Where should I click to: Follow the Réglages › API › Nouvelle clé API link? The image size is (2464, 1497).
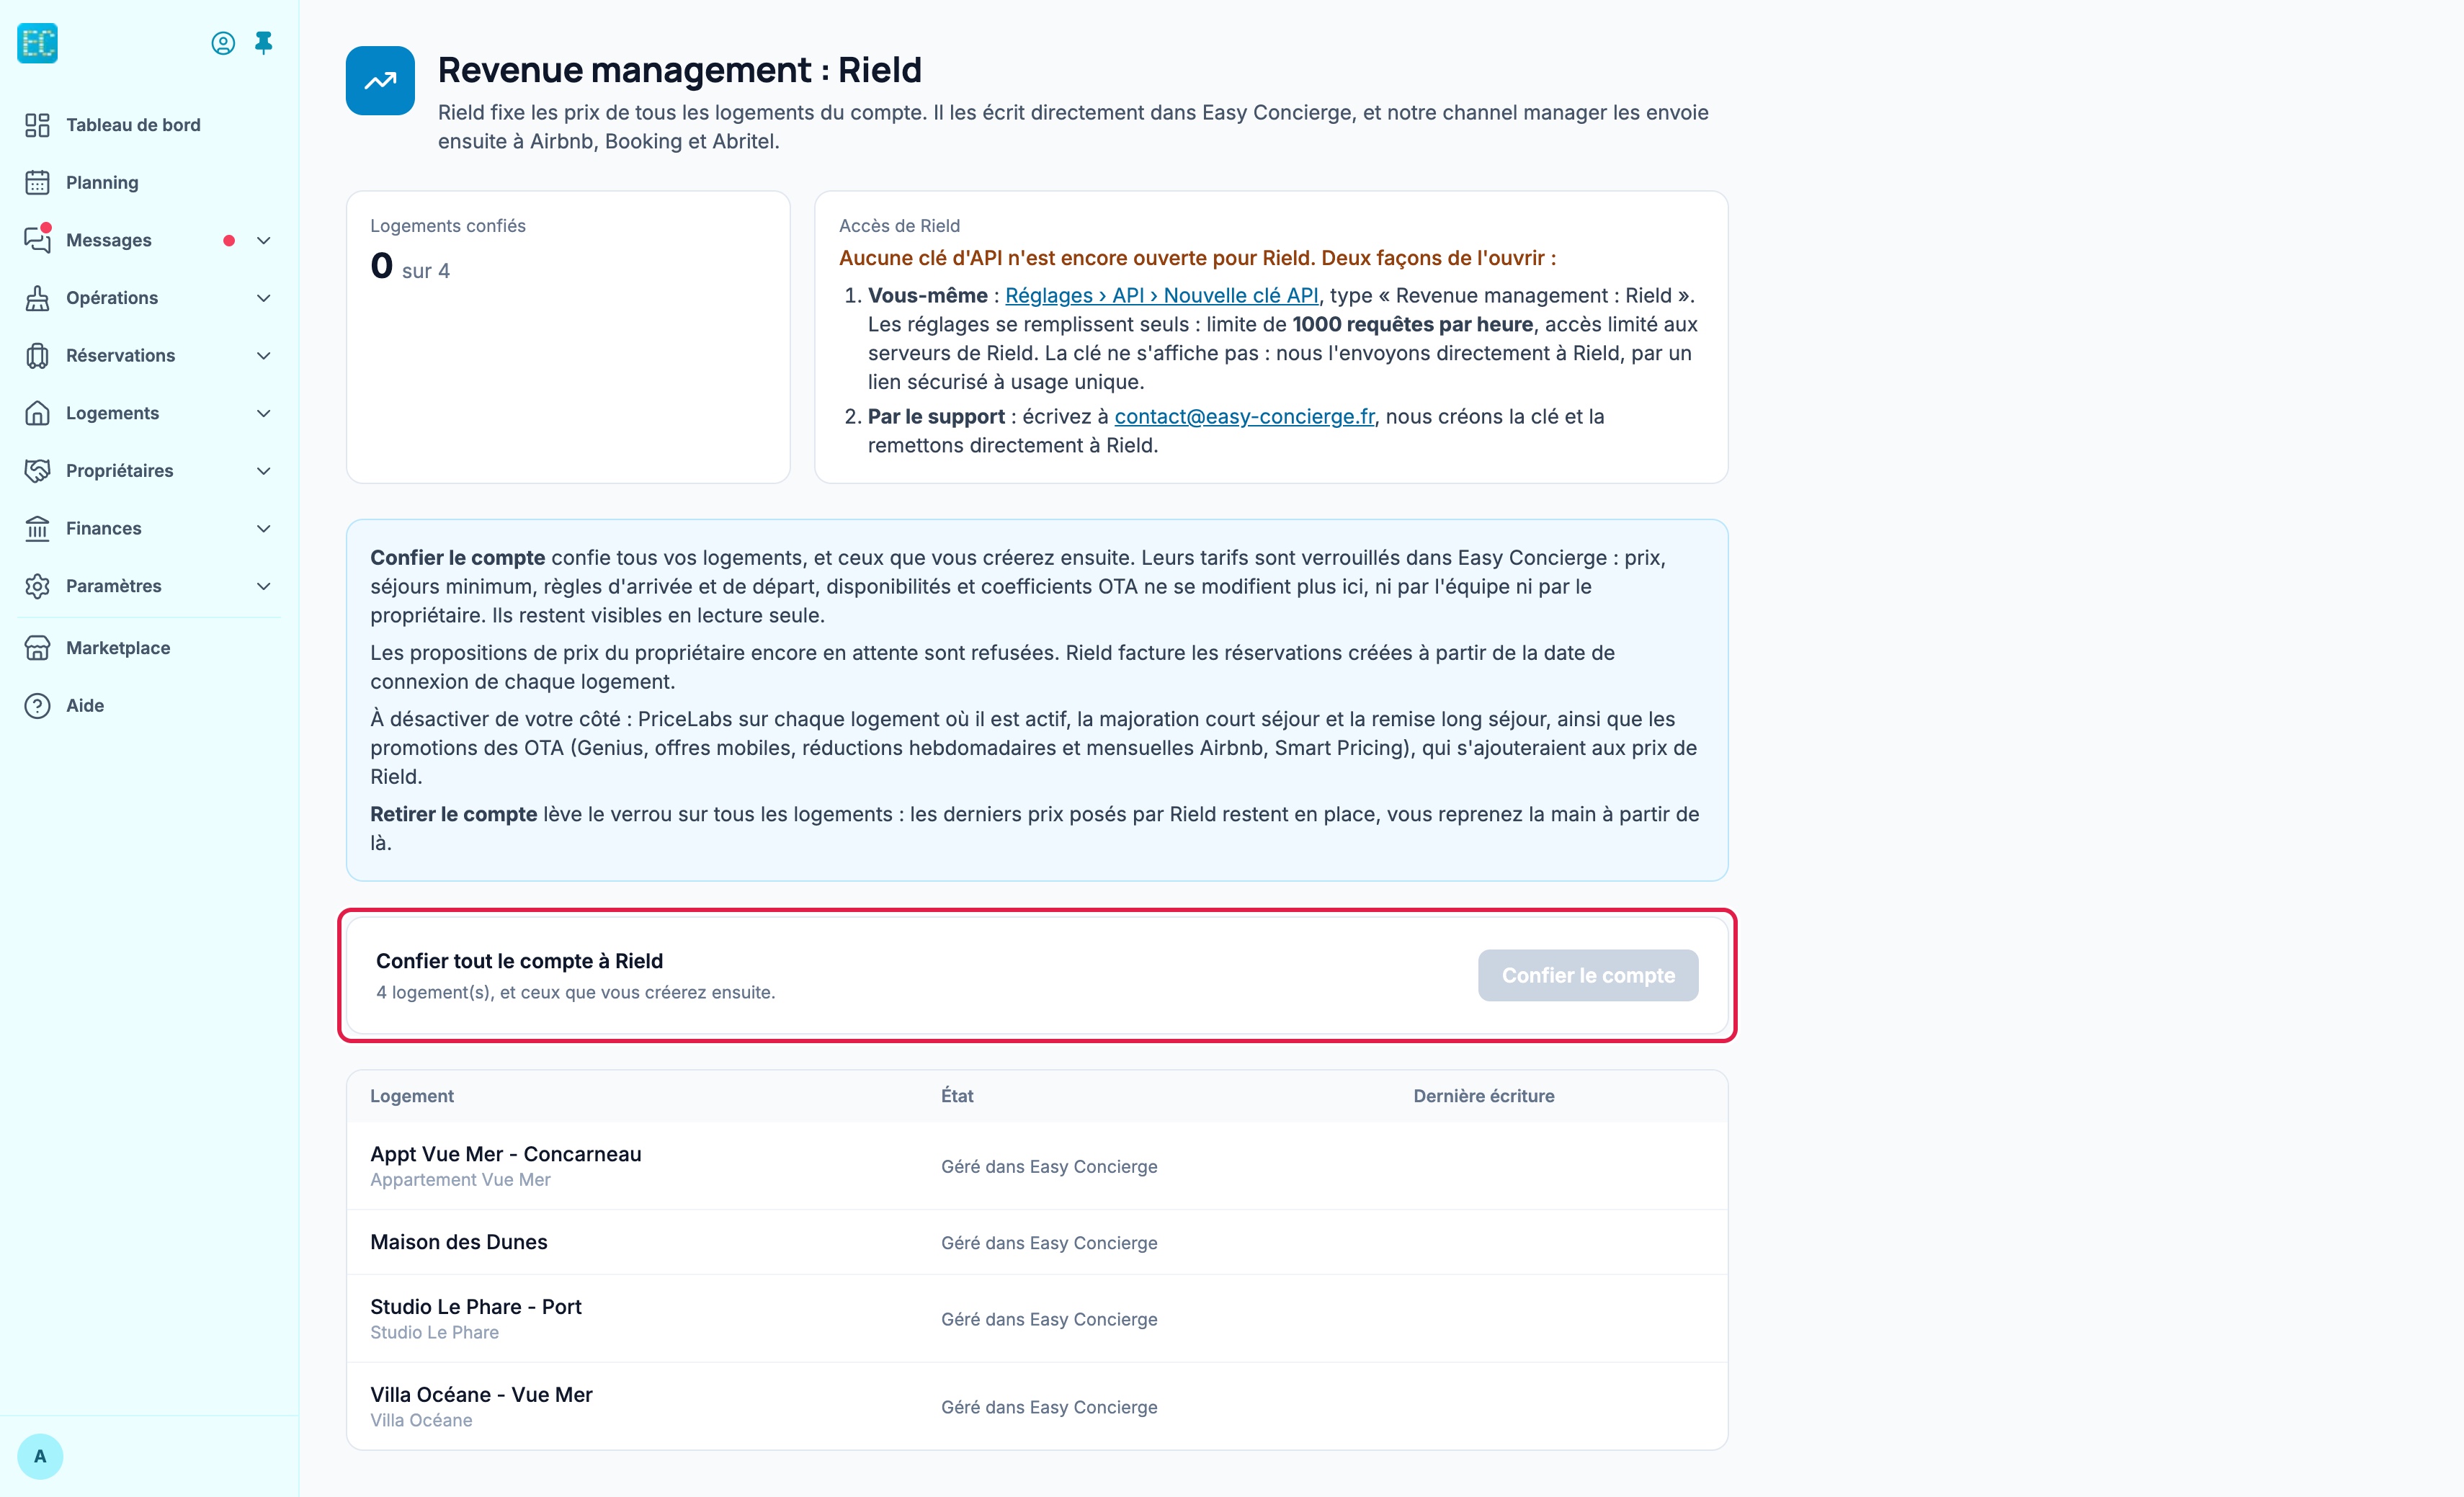tap(1162, 296)
